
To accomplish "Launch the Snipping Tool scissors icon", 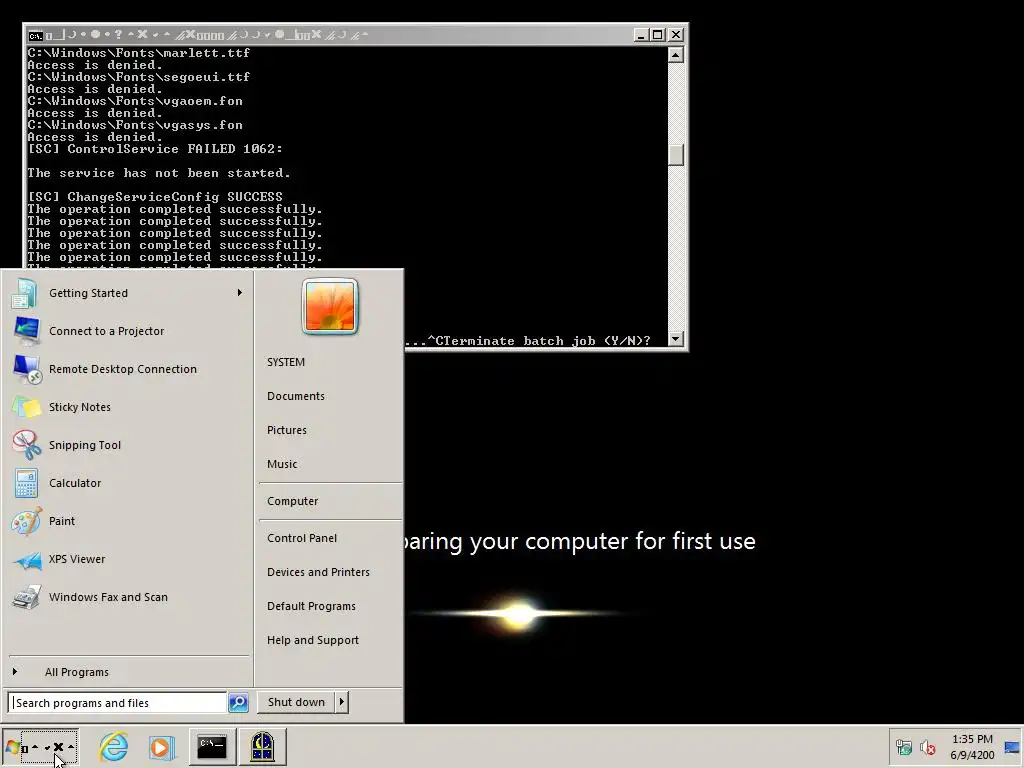I will pyautogui.click(x=26, y=445).
